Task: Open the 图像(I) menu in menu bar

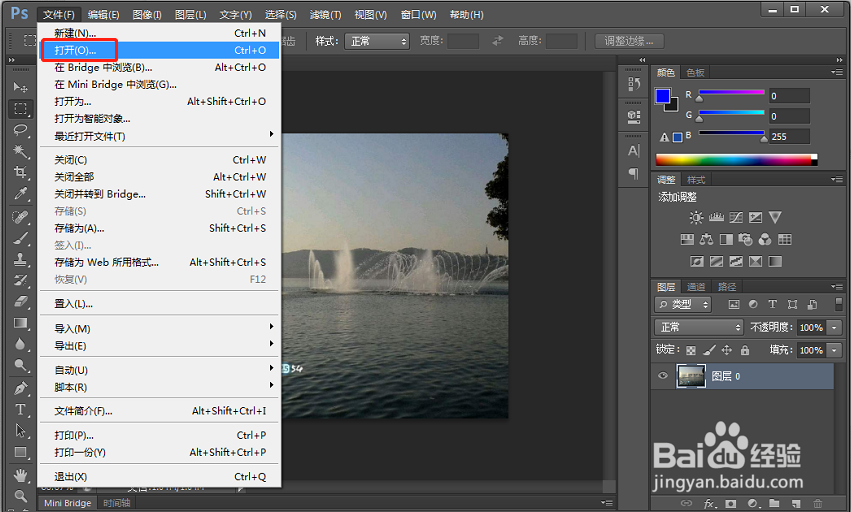Action: [147, 15]
